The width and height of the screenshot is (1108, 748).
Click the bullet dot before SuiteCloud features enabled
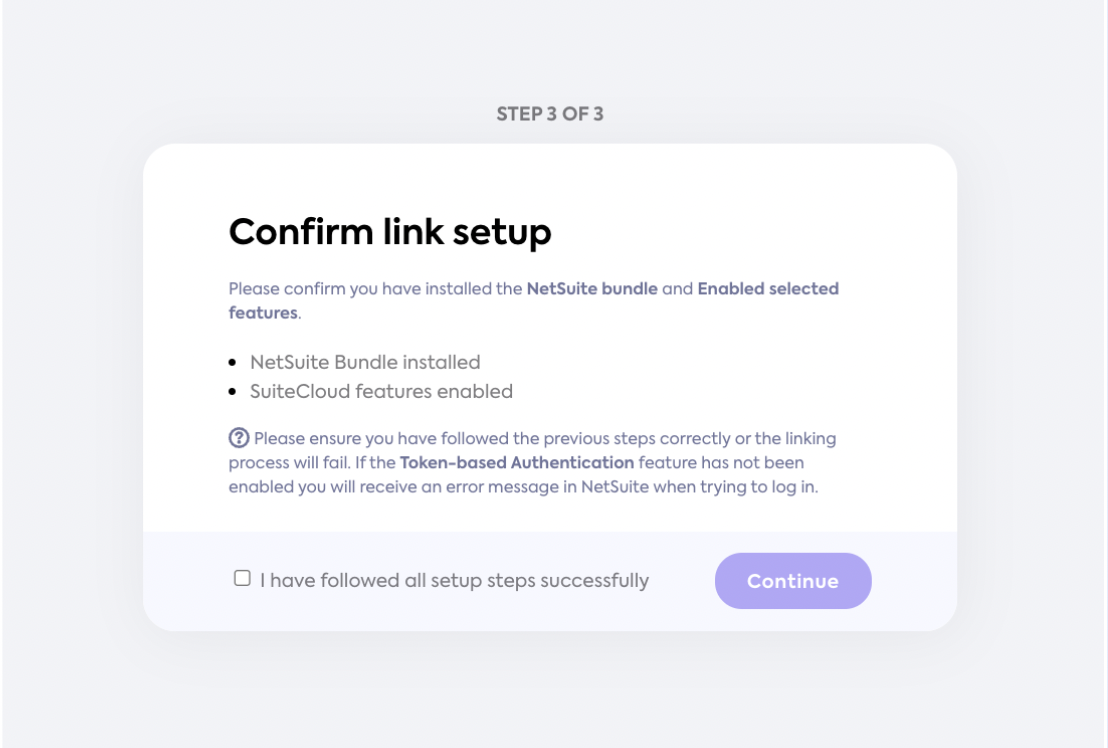point(232,392)
